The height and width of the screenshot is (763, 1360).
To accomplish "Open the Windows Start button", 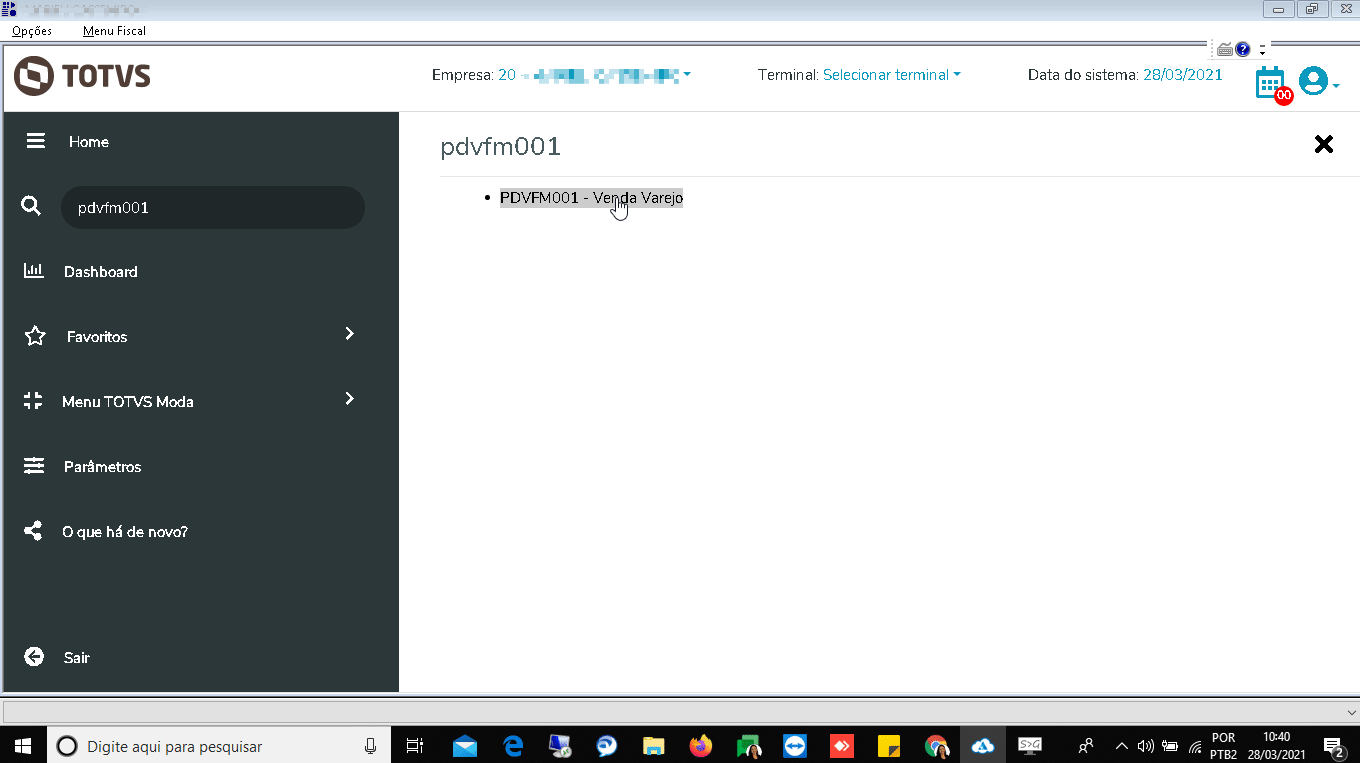I will click(x=22, y=746).
